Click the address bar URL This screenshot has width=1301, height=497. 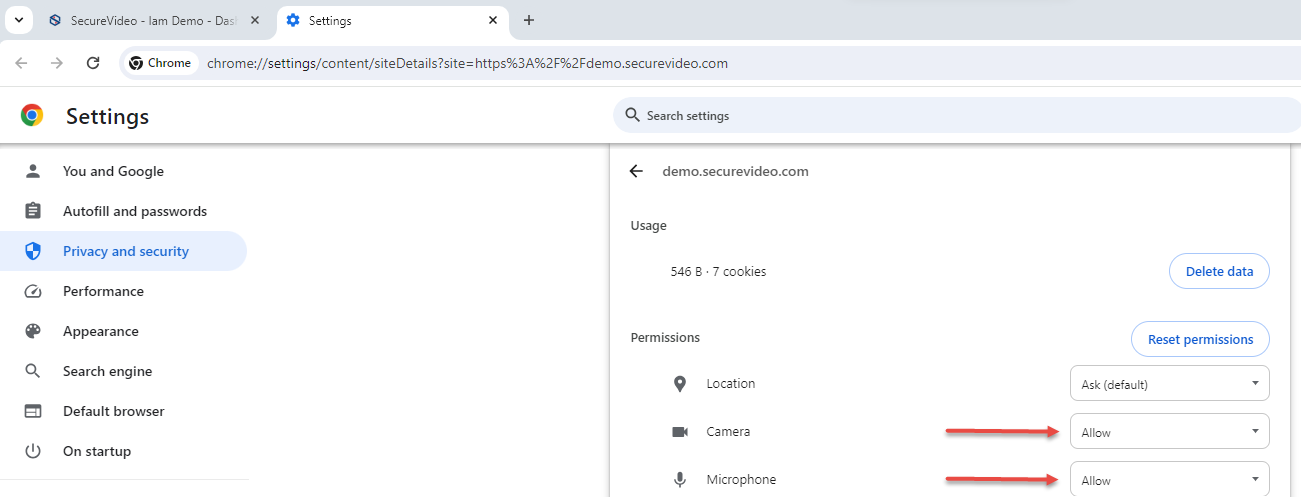coord(467,63)
